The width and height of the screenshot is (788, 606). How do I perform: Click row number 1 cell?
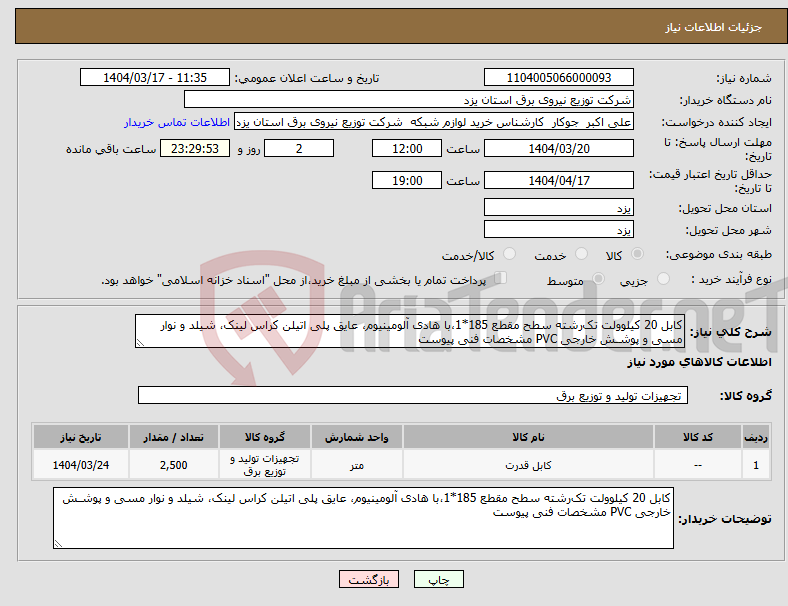756,465
